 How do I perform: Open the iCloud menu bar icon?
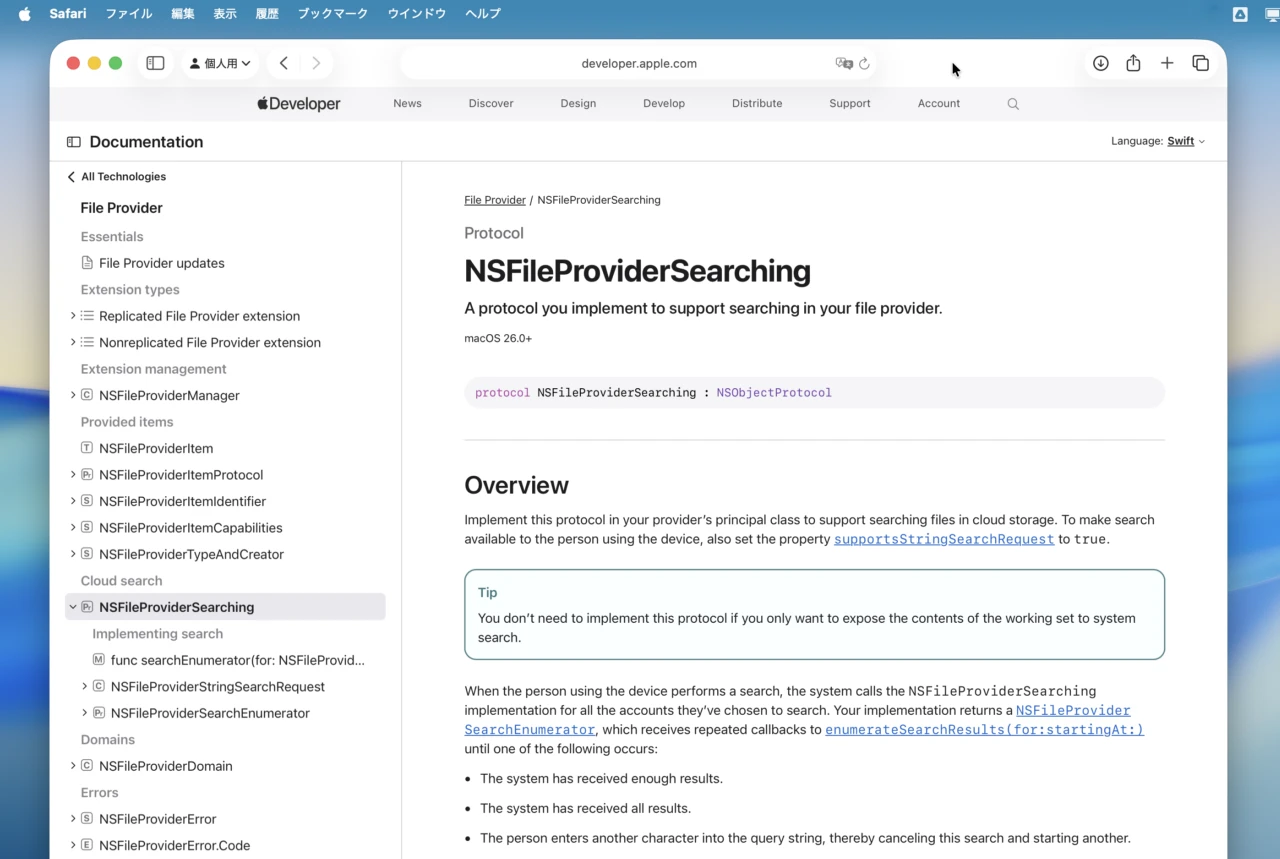point(1239,13)
